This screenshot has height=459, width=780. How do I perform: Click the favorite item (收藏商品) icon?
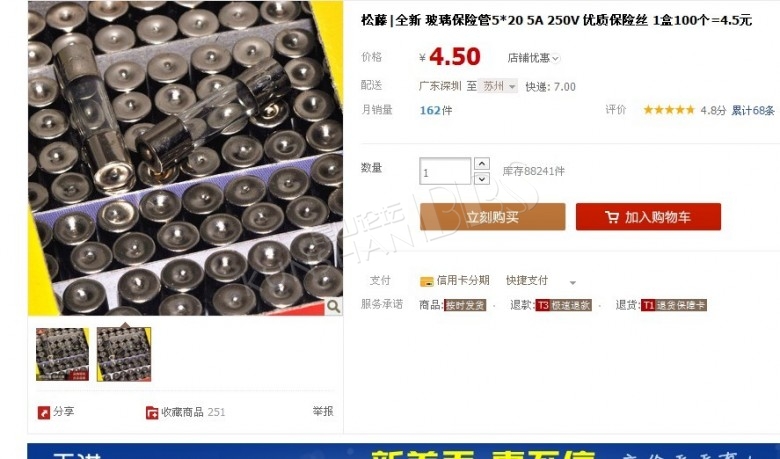[152, 412]
